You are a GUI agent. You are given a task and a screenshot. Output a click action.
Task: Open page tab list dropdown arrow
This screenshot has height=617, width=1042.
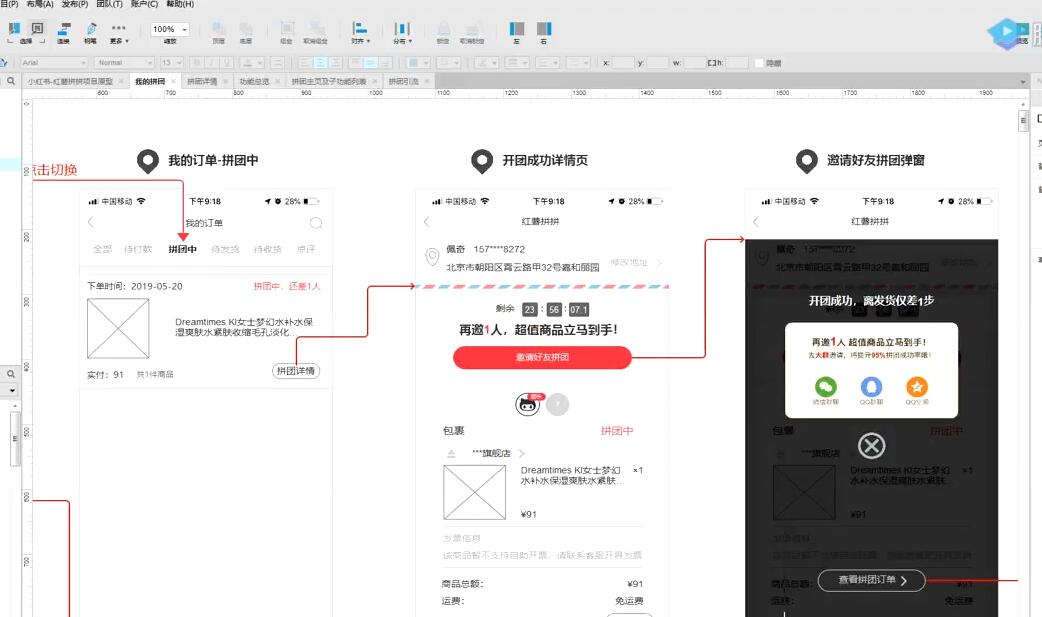tap(1023, 81)
